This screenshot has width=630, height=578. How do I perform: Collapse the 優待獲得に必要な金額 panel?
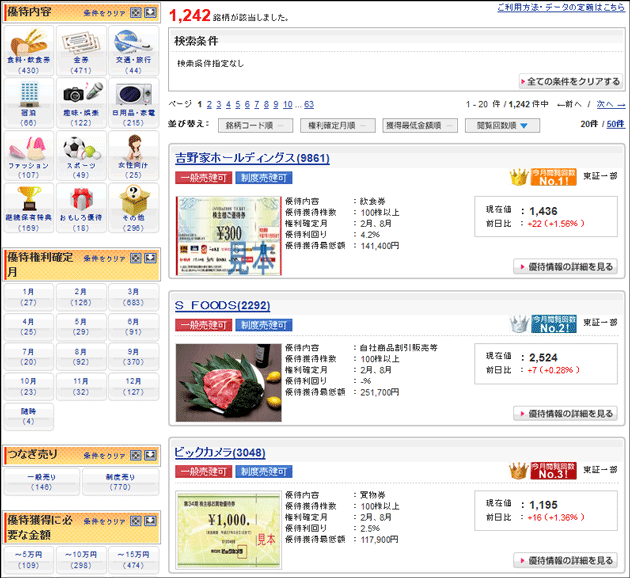(x=150, y=521)
